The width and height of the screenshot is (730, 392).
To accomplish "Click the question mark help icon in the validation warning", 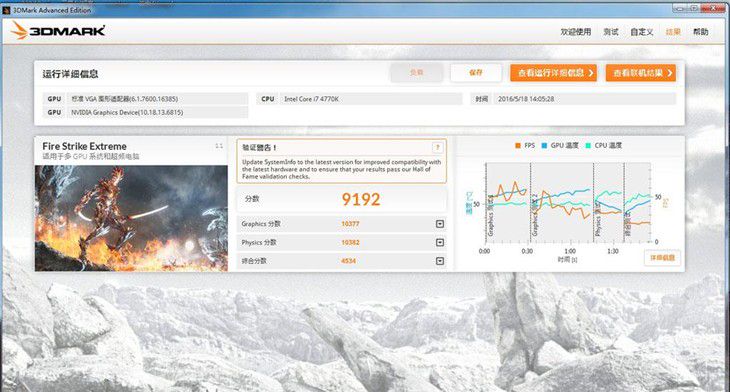I will (437, 148).
